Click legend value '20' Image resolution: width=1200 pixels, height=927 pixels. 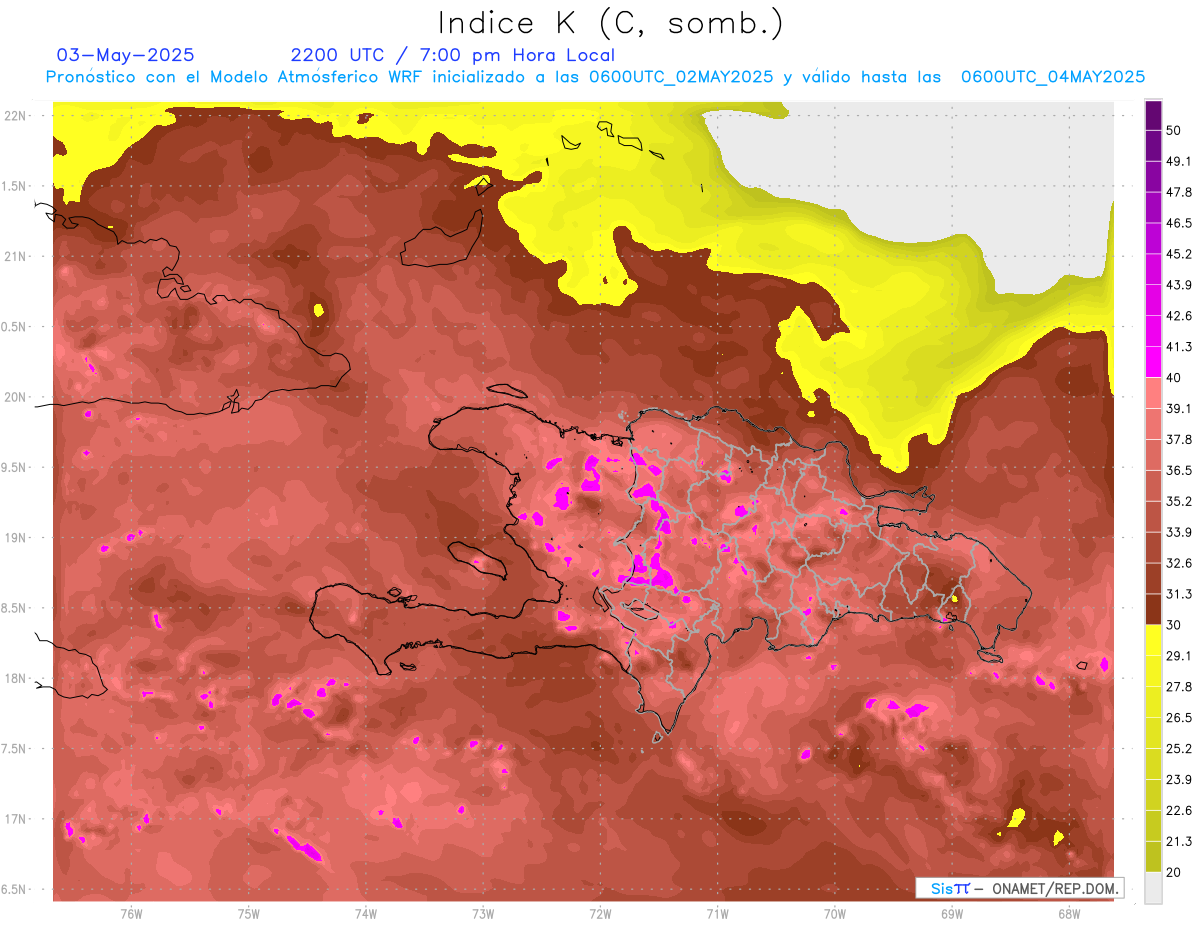click(x=1174, y=872)
